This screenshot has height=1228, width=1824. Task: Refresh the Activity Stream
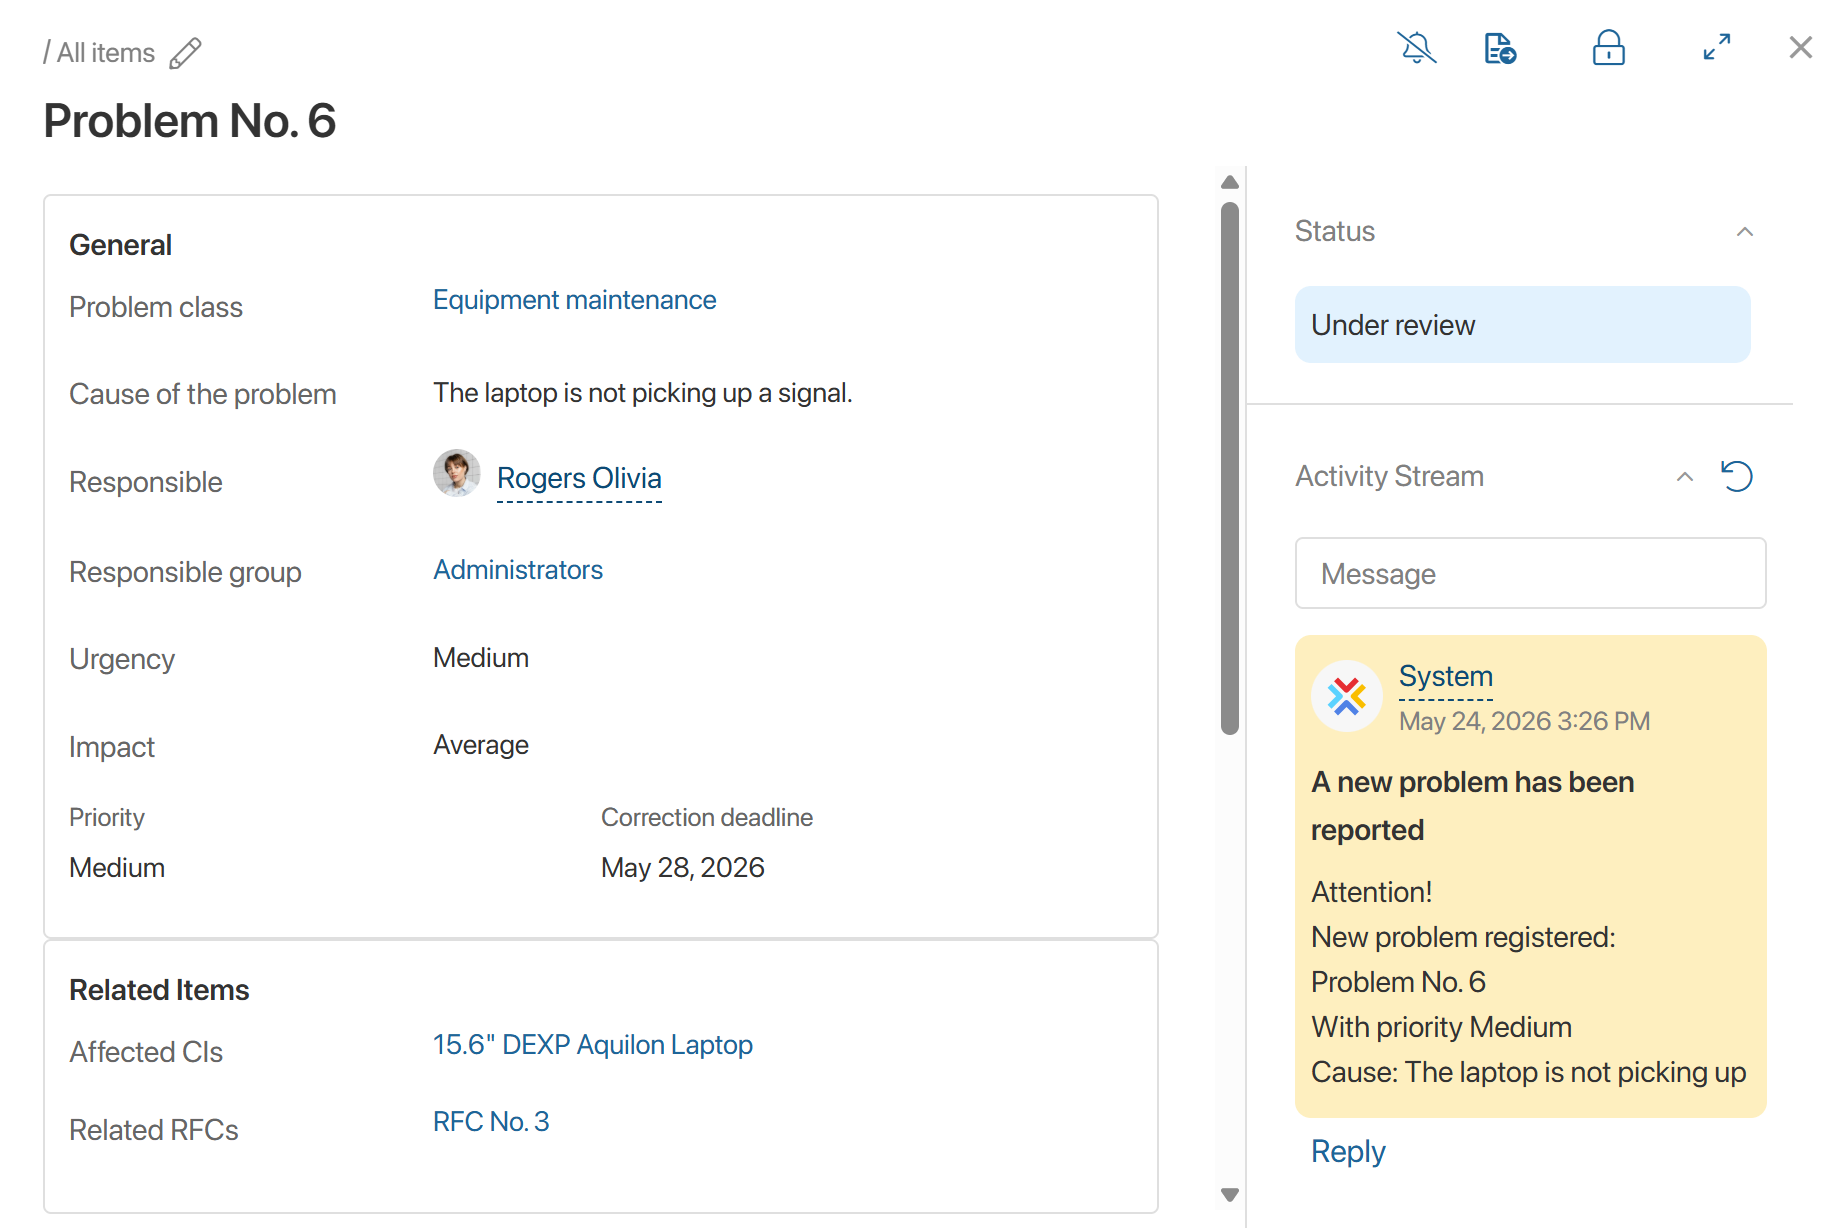(1737, 476)
